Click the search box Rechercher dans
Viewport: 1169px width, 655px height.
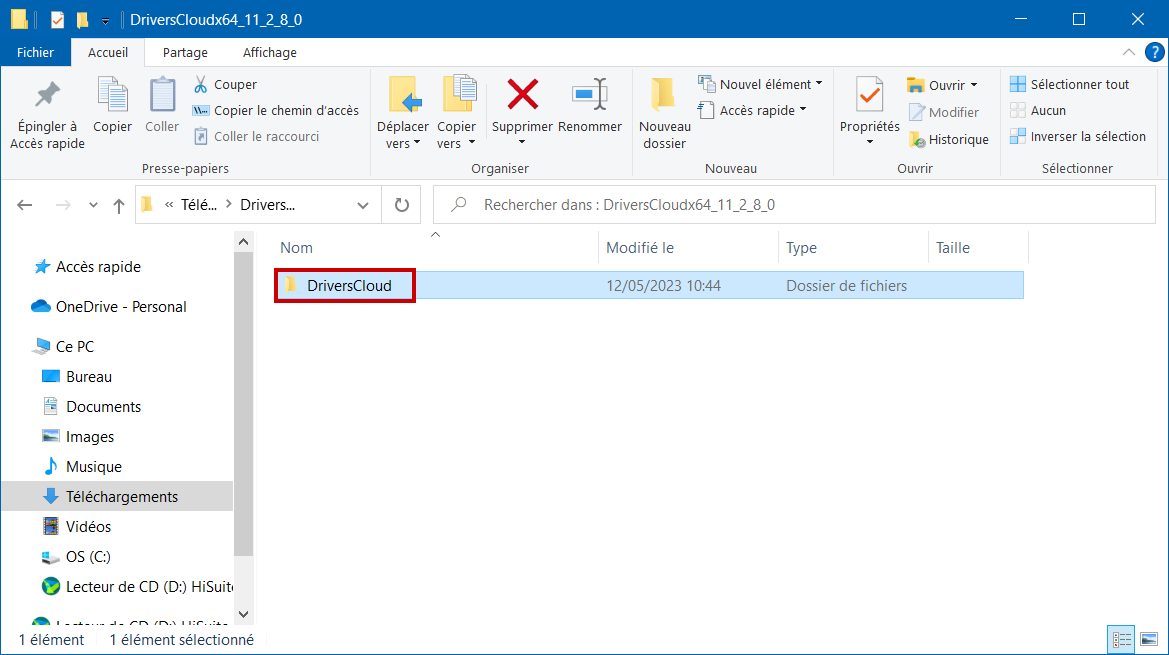click(794, 205)
